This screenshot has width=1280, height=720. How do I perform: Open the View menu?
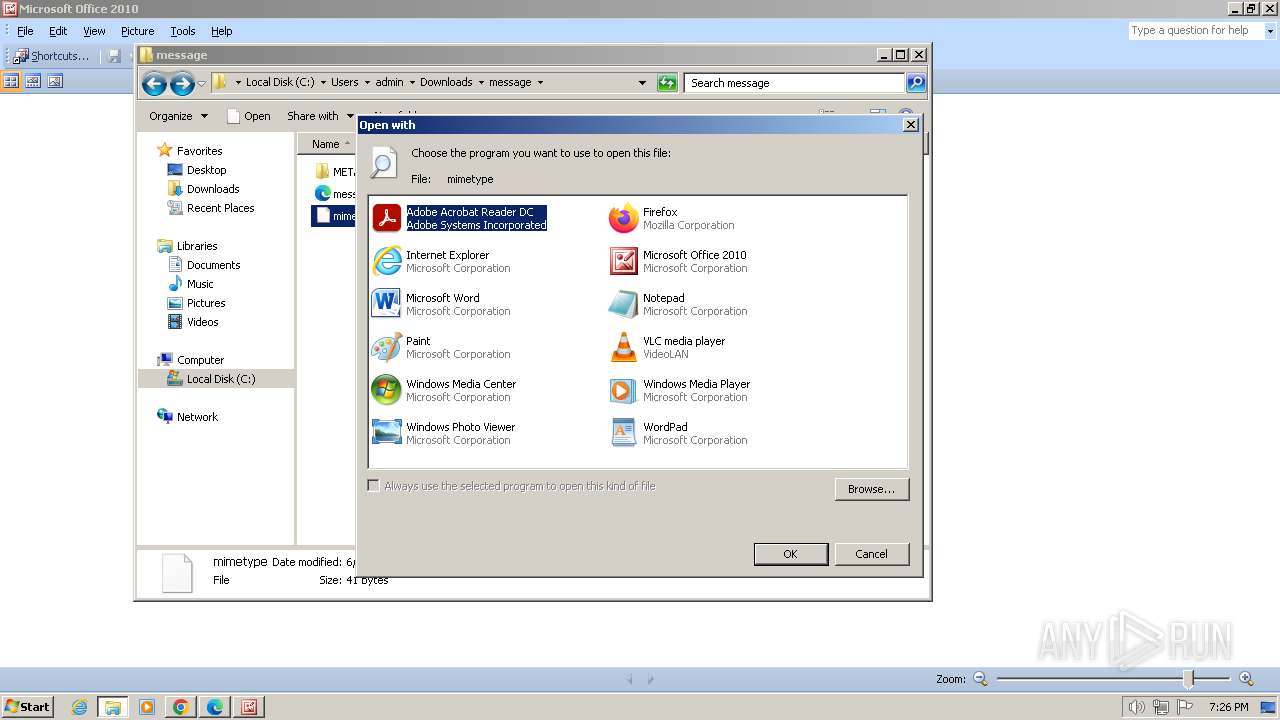[x=94, y=31]
